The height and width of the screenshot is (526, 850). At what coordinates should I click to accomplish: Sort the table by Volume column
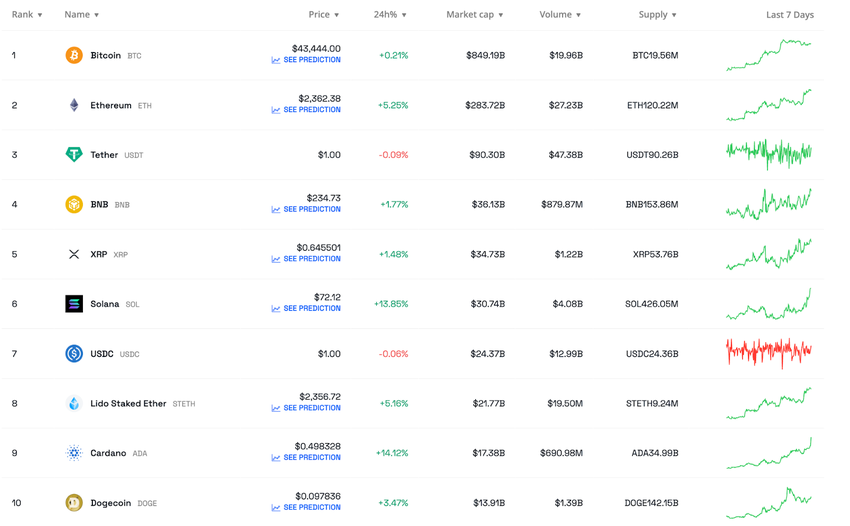pos(560,15)
